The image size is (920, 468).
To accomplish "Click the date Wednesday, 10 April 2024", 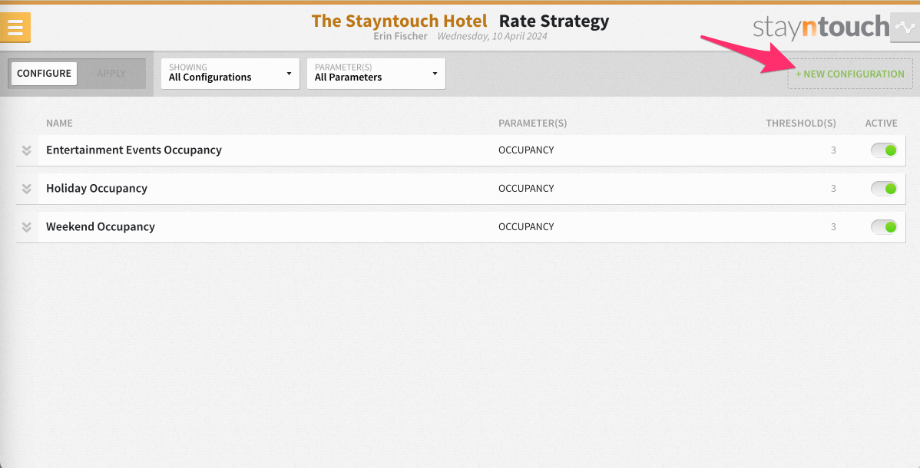I will tap(492, 36).
